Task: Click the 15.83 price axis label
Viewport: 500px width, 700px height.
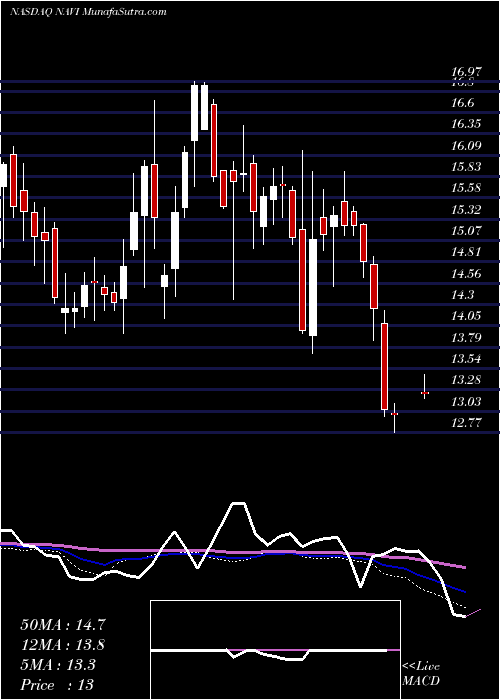Action: tap(466, 167)
